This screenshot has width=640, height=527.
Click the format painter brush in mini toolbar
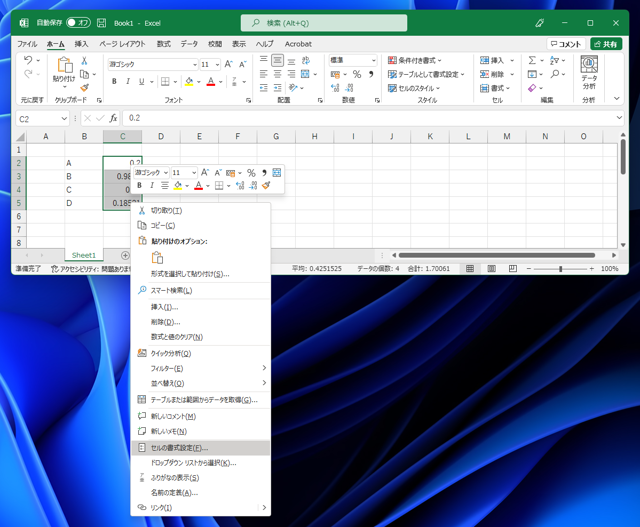266,185
